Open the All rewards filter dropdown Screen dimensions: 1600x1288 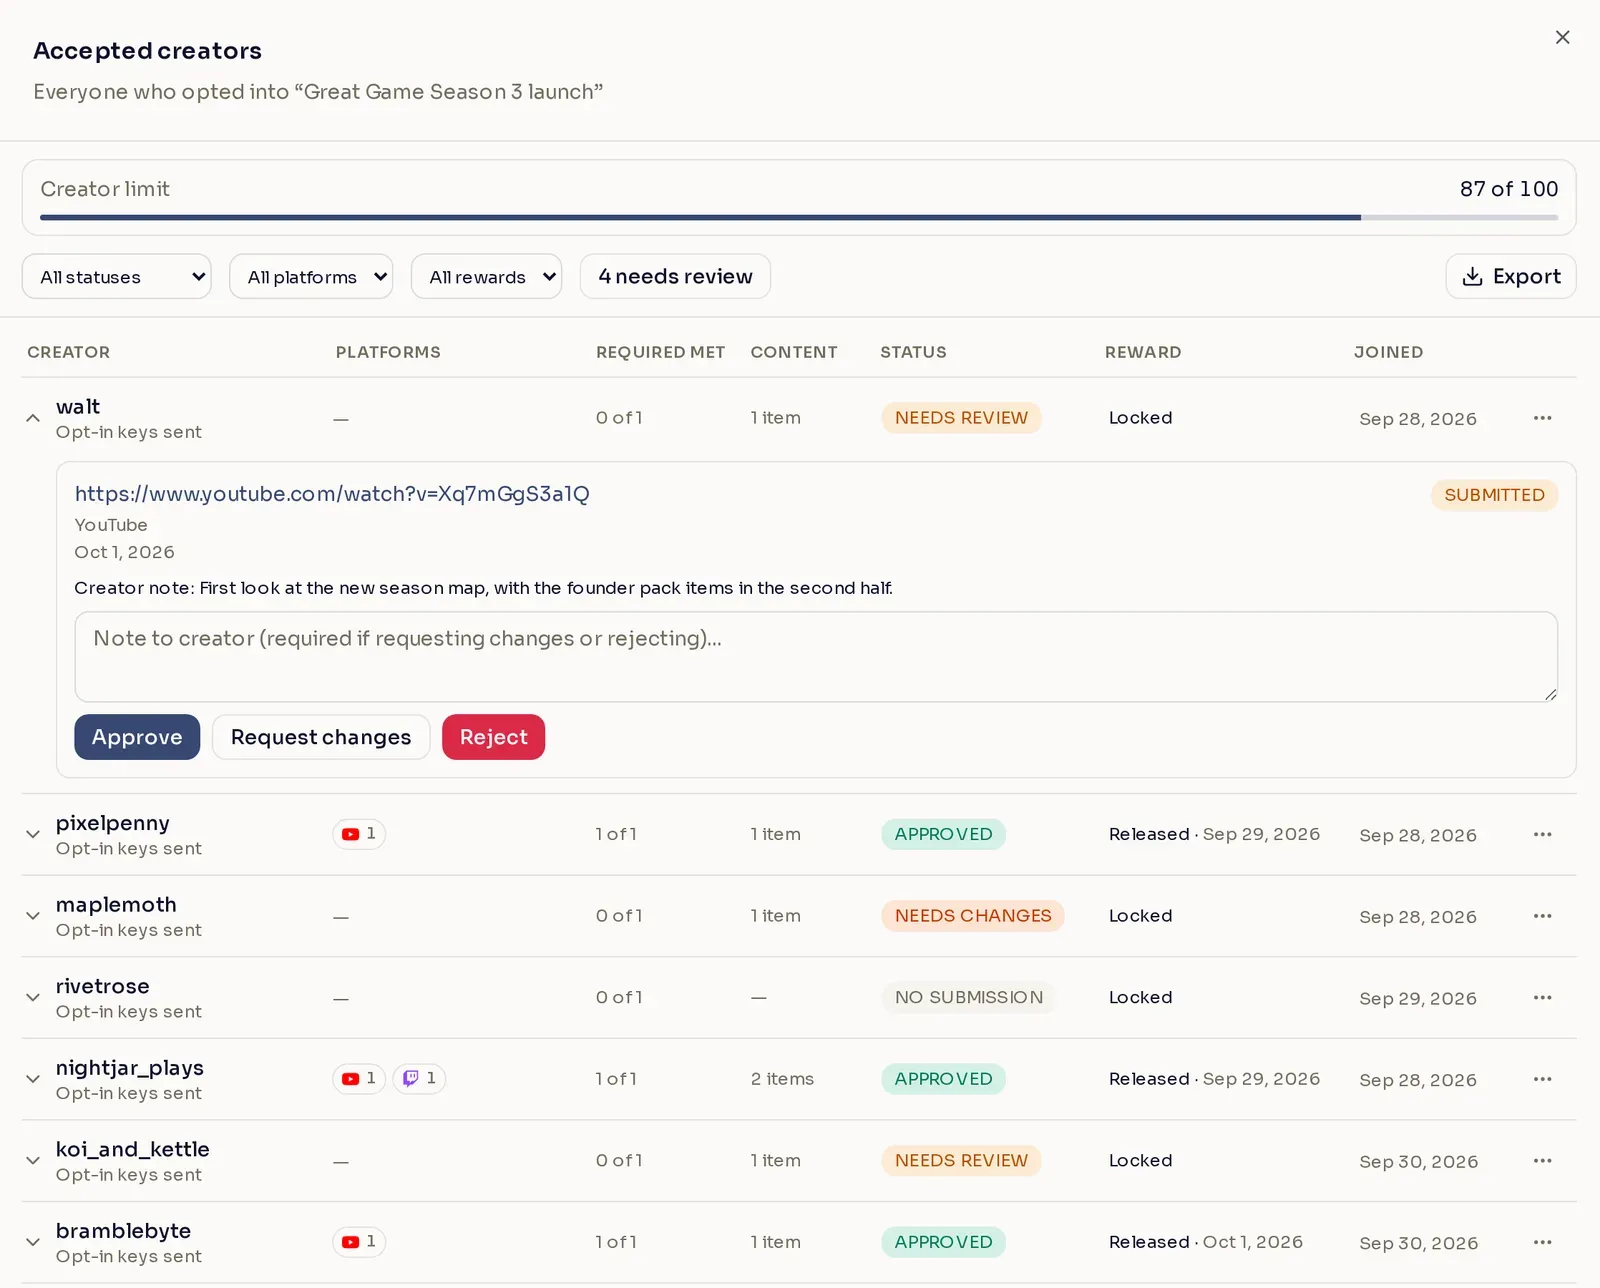487,277
